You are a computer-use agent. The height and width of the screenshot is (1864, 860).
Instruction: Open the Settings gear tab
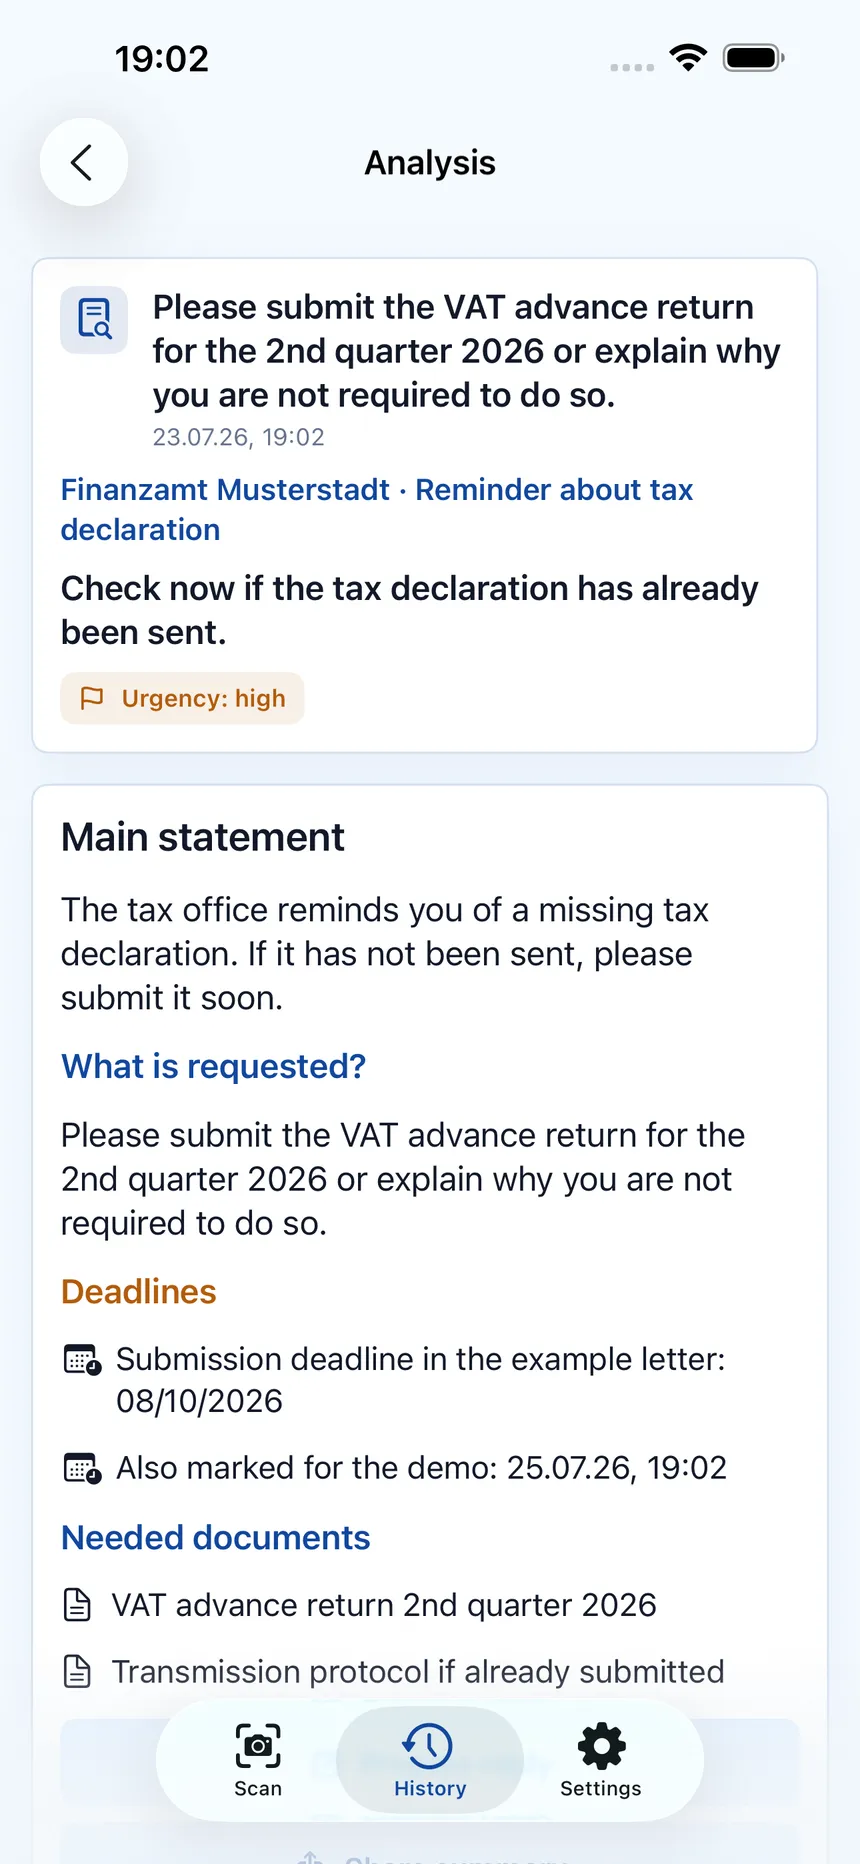(601, 1761)
